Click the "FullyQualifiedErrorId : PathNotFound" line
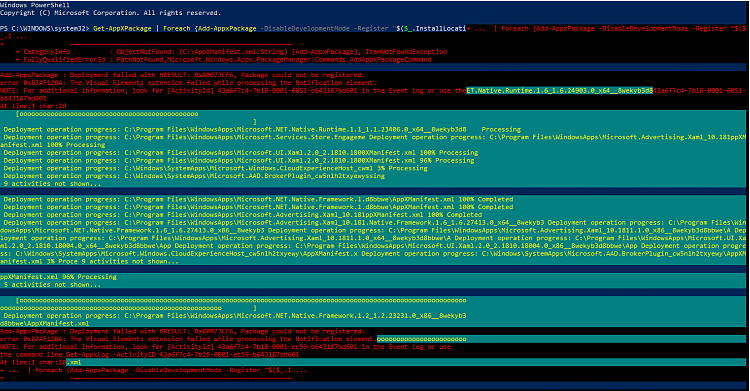The width and height of the screenshot is (750, 391). tap(223, 60)
